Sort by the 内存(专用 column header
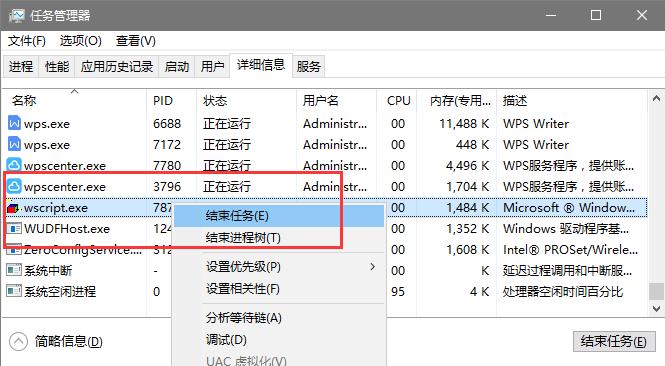665x366 pixels. (x=457, y=101)
